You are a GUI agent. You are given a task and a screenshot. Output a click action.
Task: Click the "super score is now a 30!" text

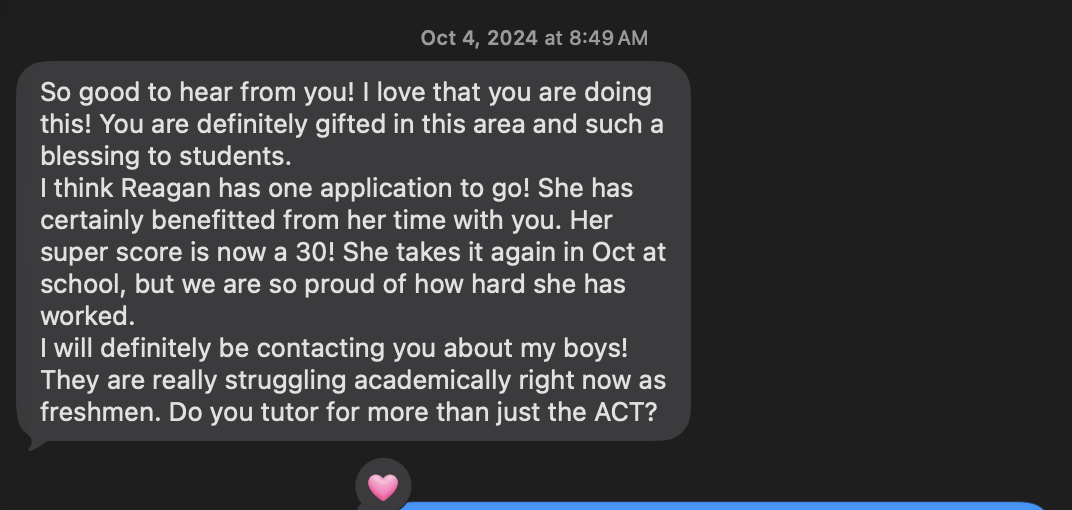pos(173,252)
